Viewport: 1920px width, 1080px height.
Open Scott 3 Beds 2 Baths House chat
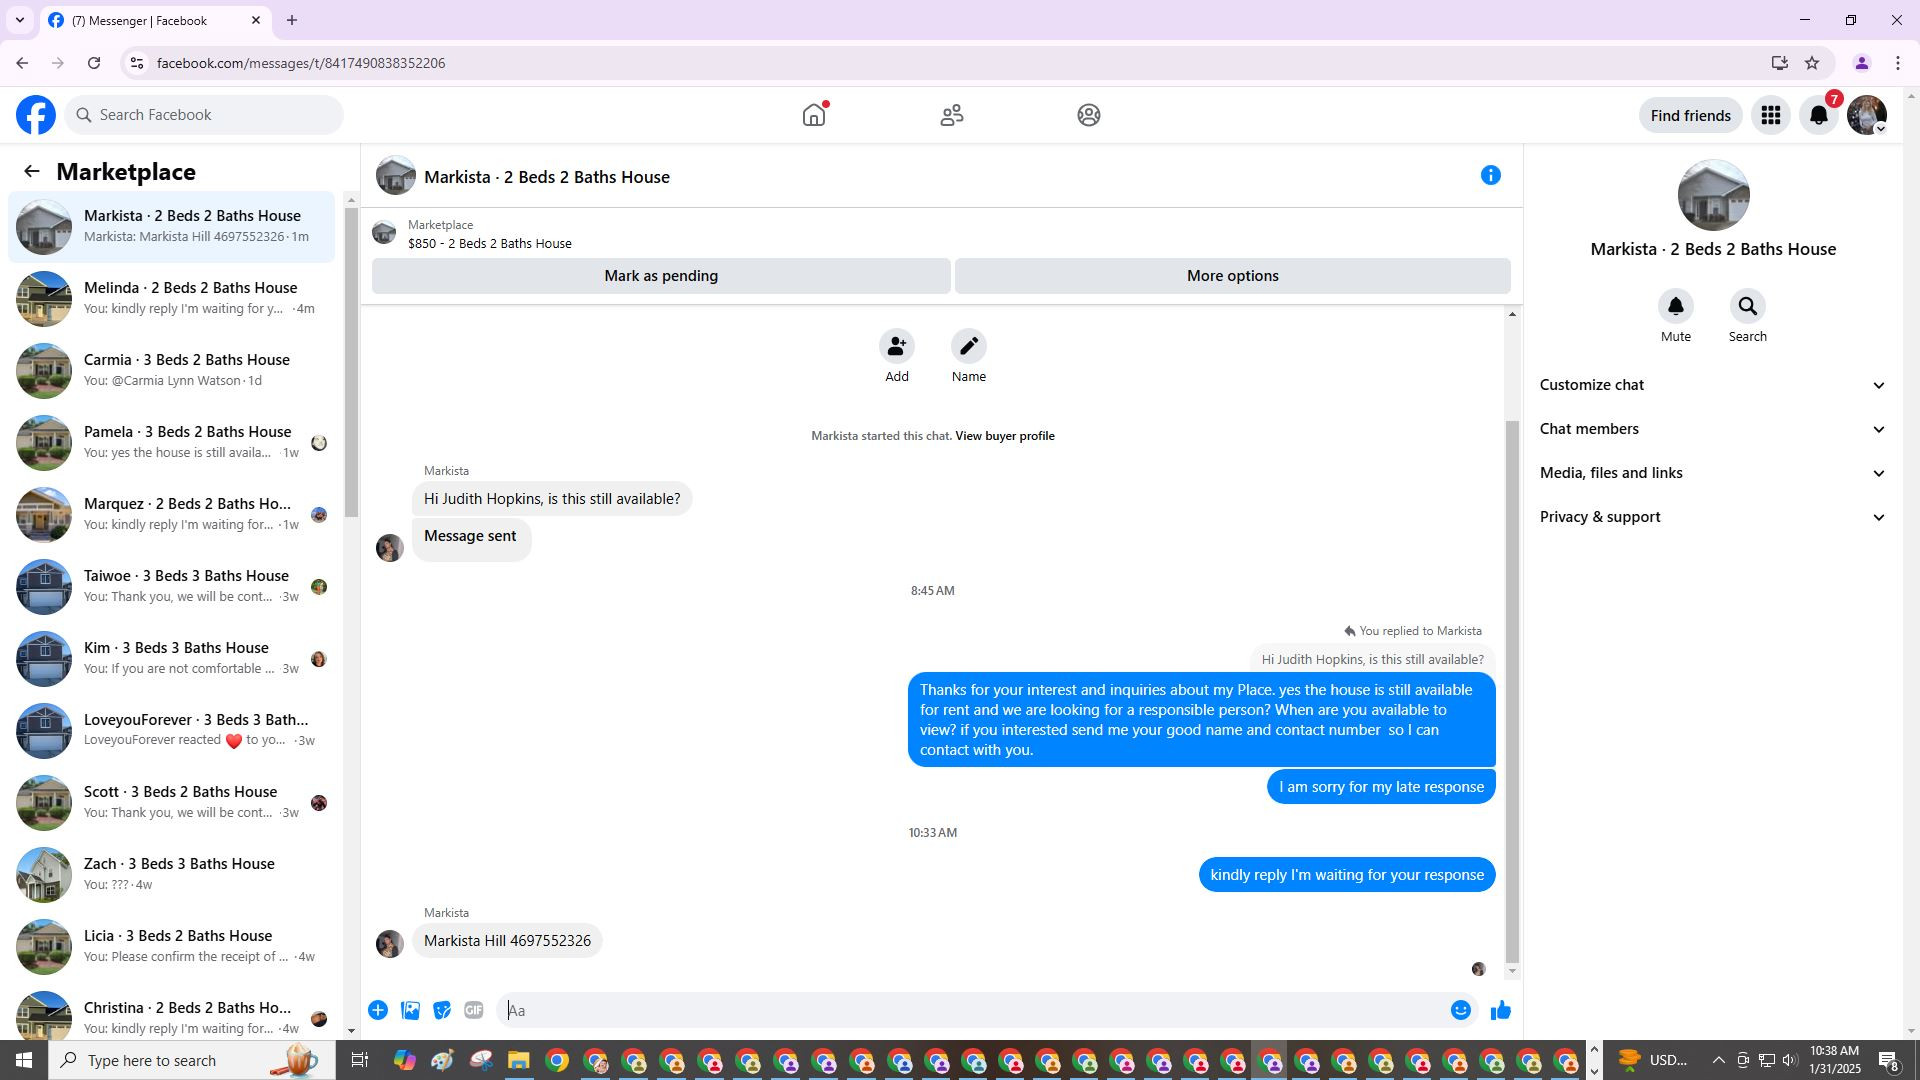172,803
